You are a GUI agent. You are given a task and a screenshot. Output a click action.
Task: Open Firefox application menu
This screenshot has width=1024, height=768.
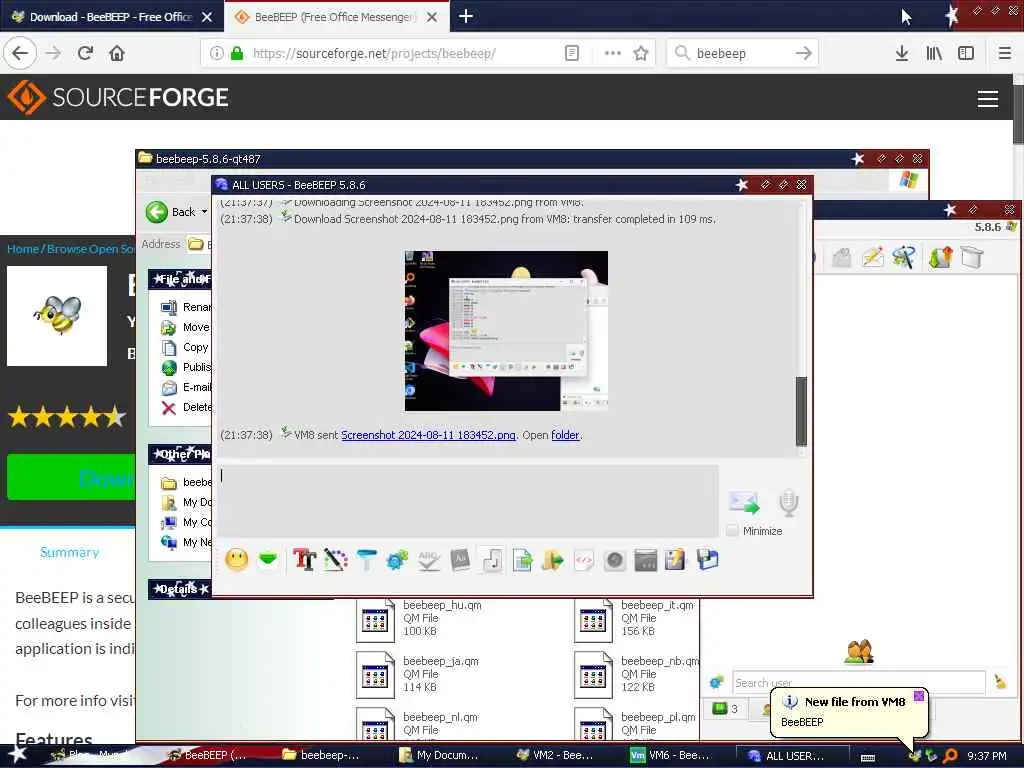(x=1005, y=54)
